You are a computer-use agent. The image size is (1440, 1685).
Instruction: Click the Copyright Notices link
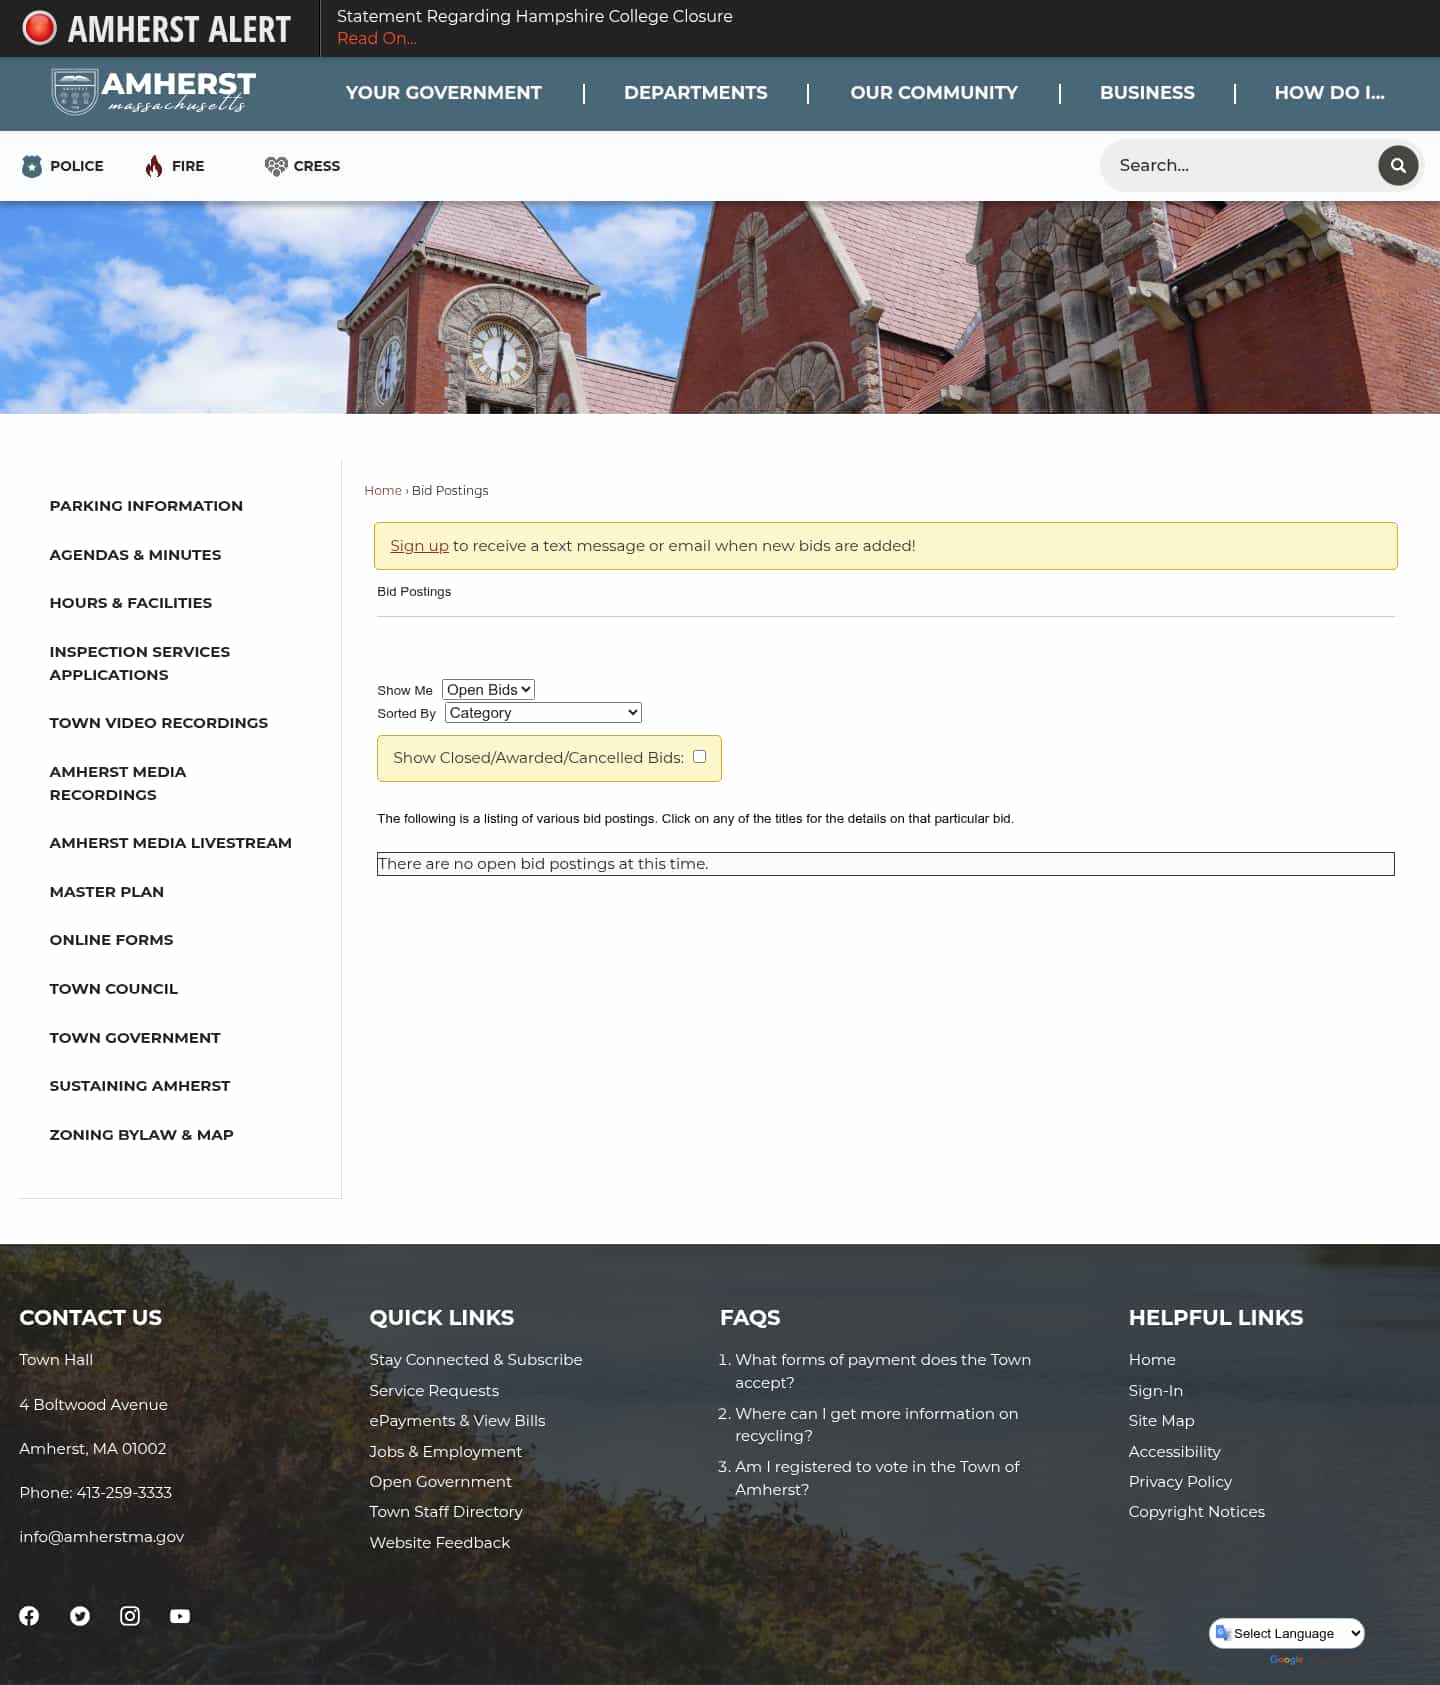click(x=1196, y=1512)
